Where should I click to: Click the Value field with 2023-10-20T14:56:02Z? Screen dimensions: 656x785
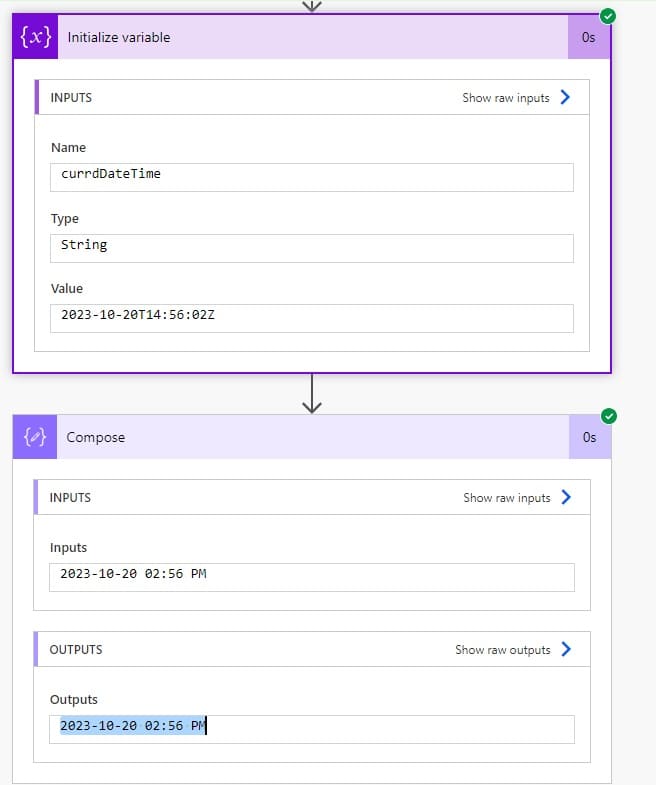(311, 318)
